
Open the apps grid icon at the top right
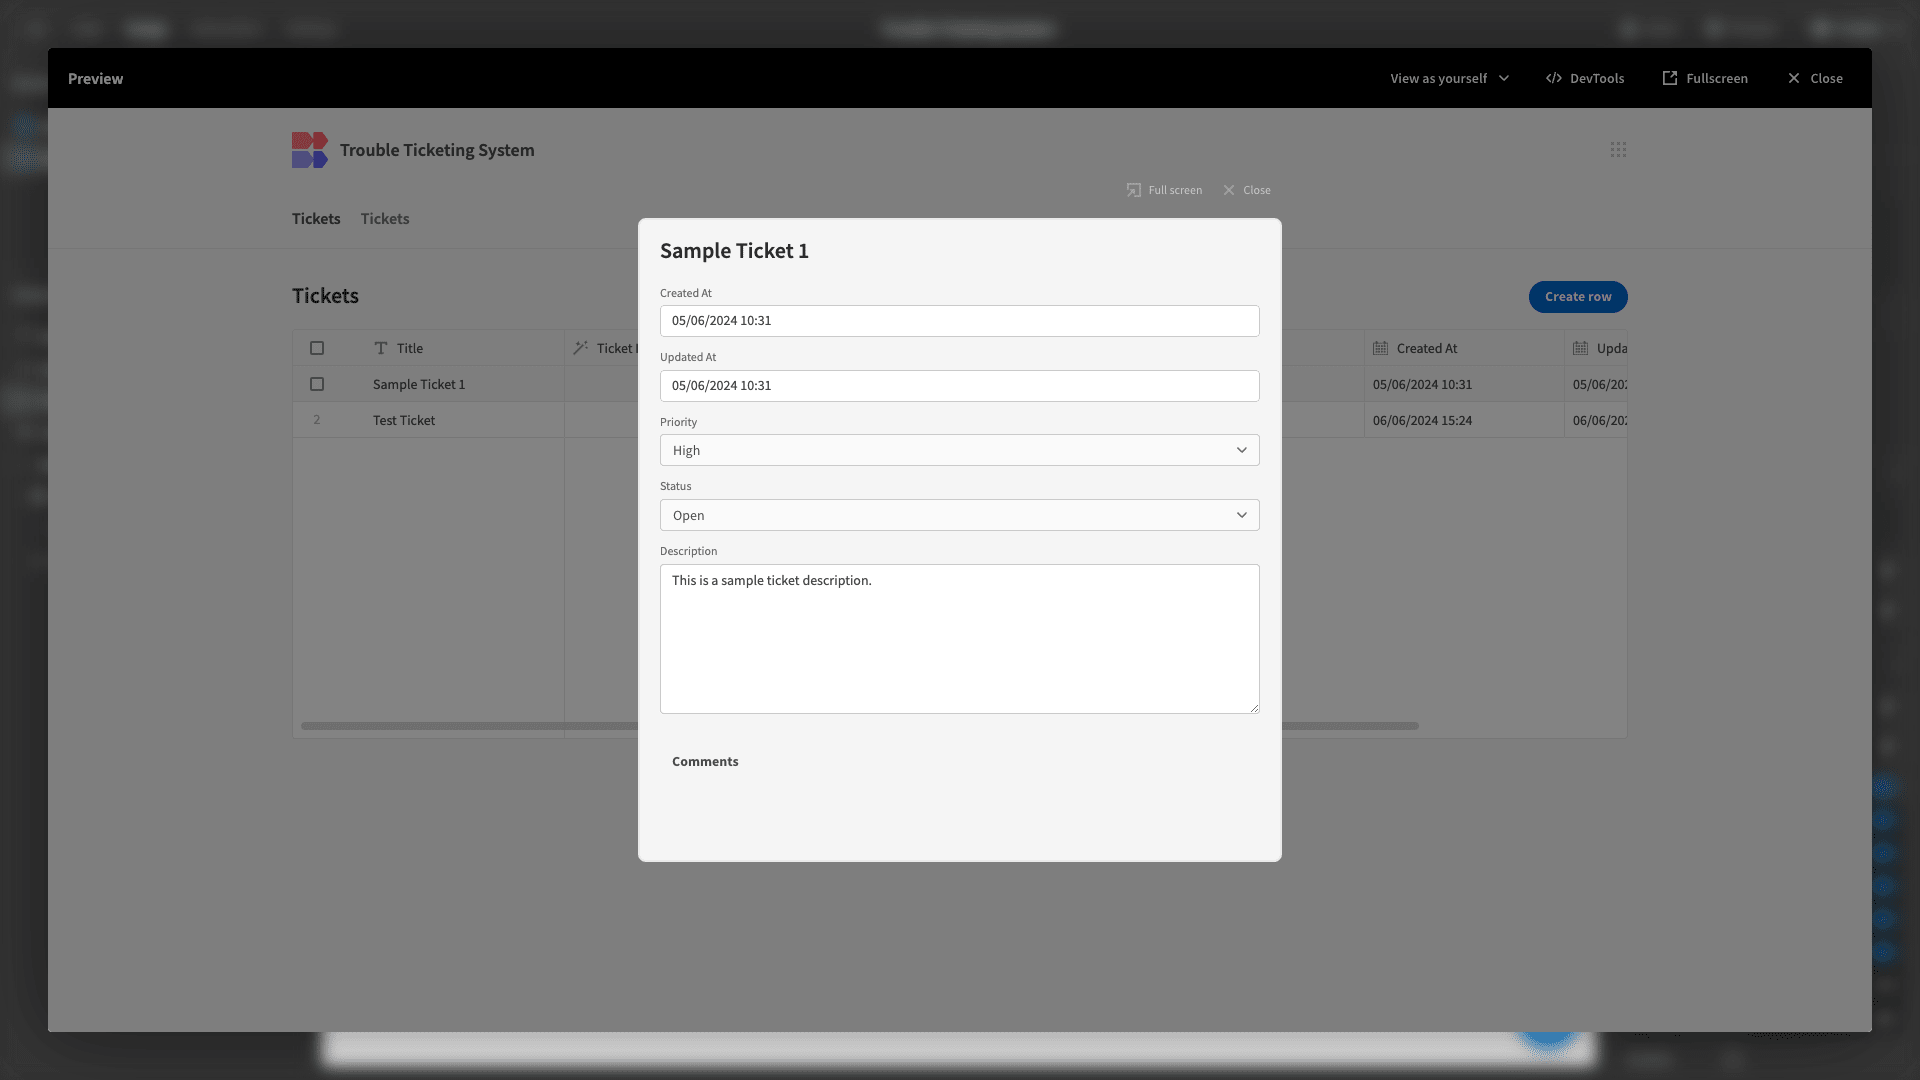(x=1618, y=149)
